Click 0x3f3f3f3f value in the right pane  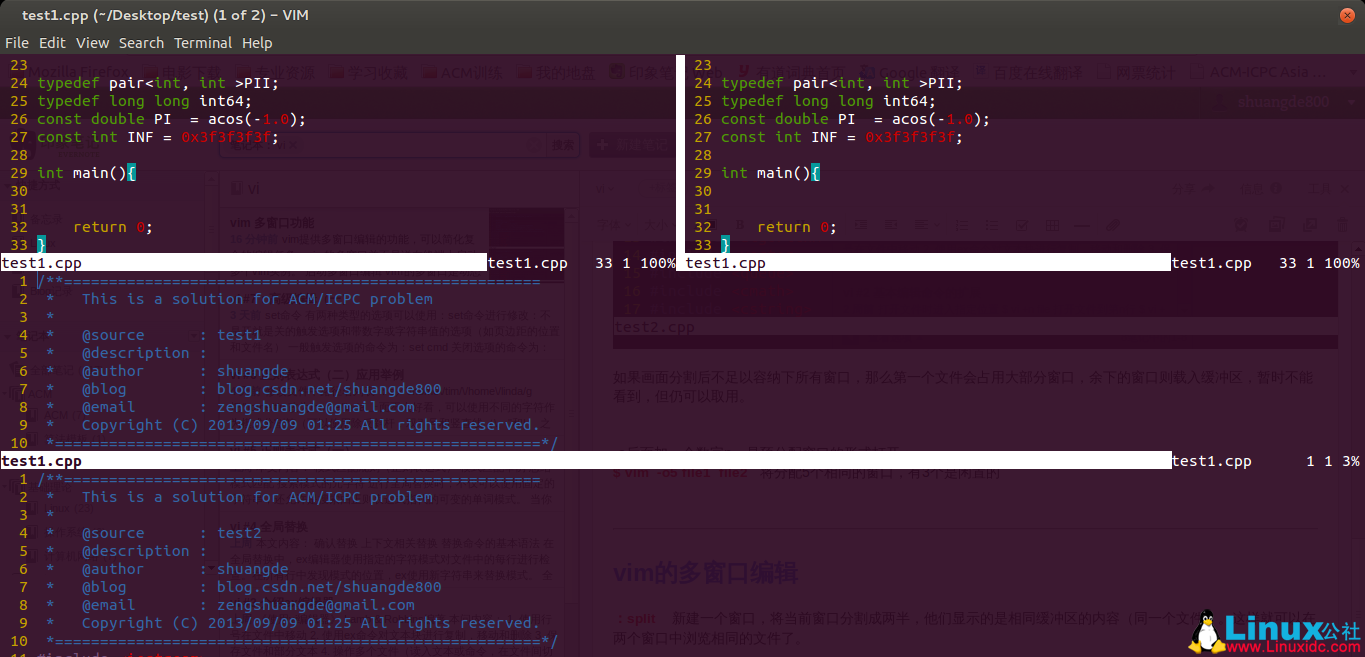(x=915, y=137)
